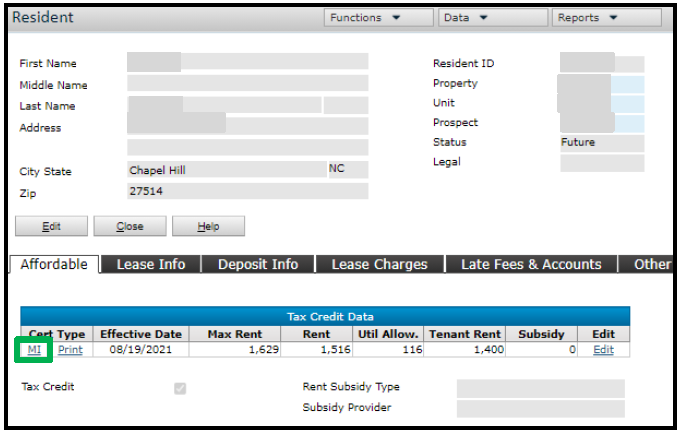
Task: Open the Deposit Info tab
Action: [x=258, y=264]
